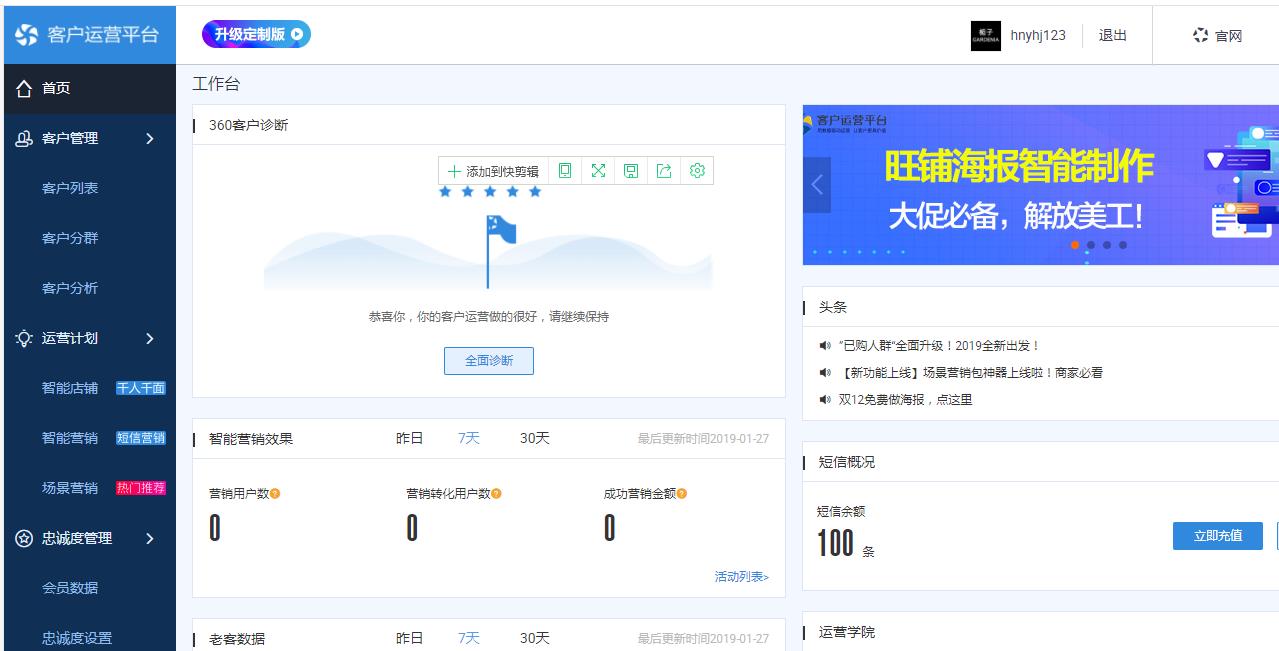Click the share export icon
The height and width of the screenshot is (651, 1279).
pos(664,171)
